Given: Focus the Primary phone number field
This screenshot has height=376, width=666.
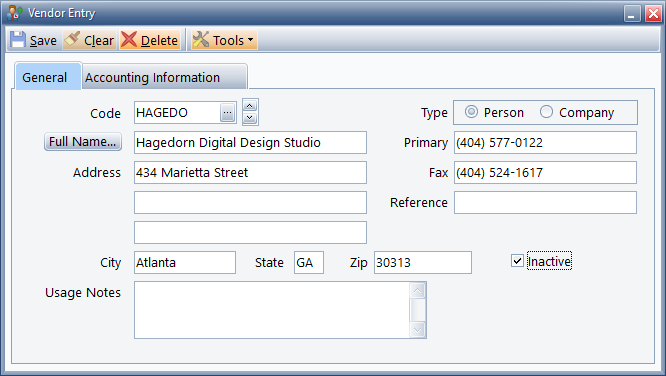Looking at the screenshot, I should pos(545,142).
